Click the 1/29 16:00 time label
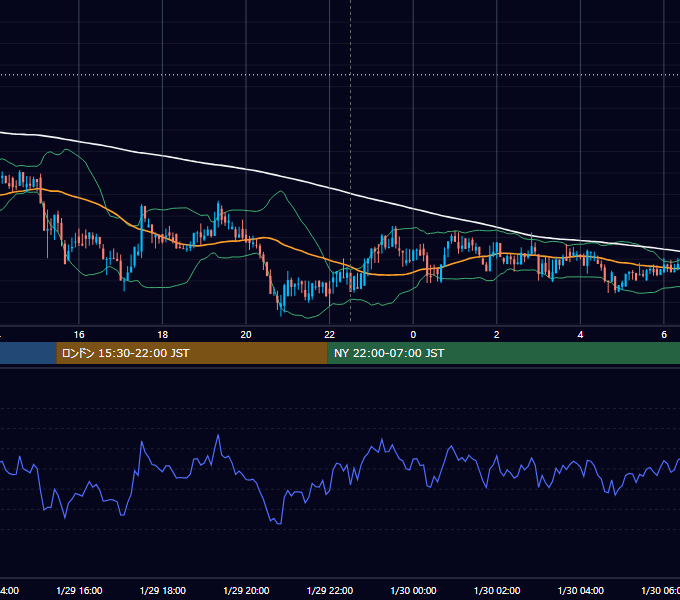This screenshot has width=680, height=600. (x=79, y=590)
